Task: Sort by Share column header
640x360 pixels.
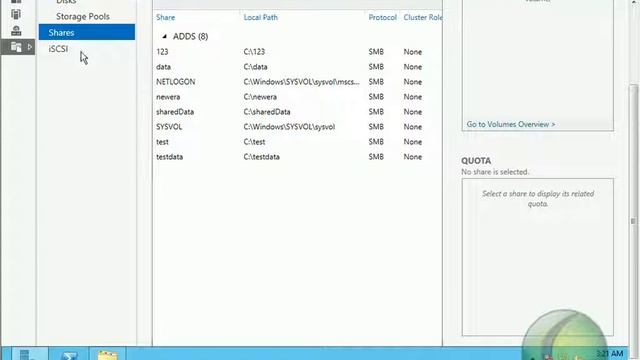Action: tap(165, 17)
